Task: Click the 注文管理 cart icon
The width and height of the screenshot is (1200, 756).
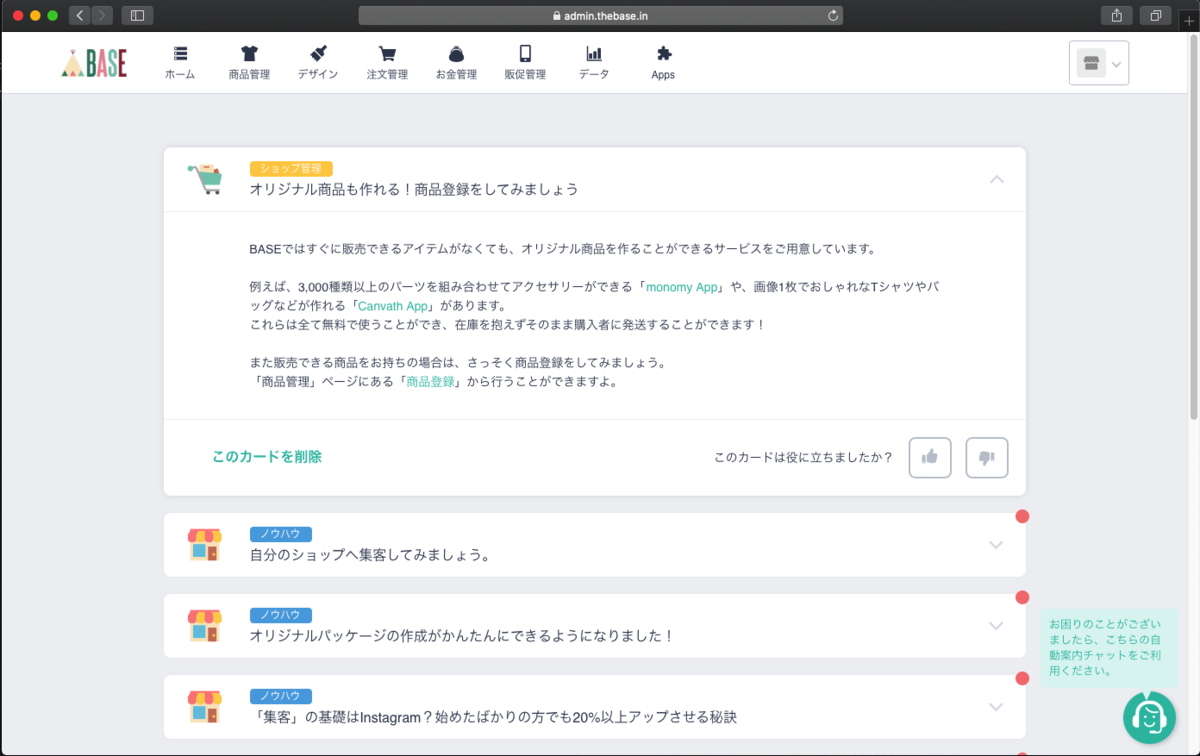Action: (386, 62)
